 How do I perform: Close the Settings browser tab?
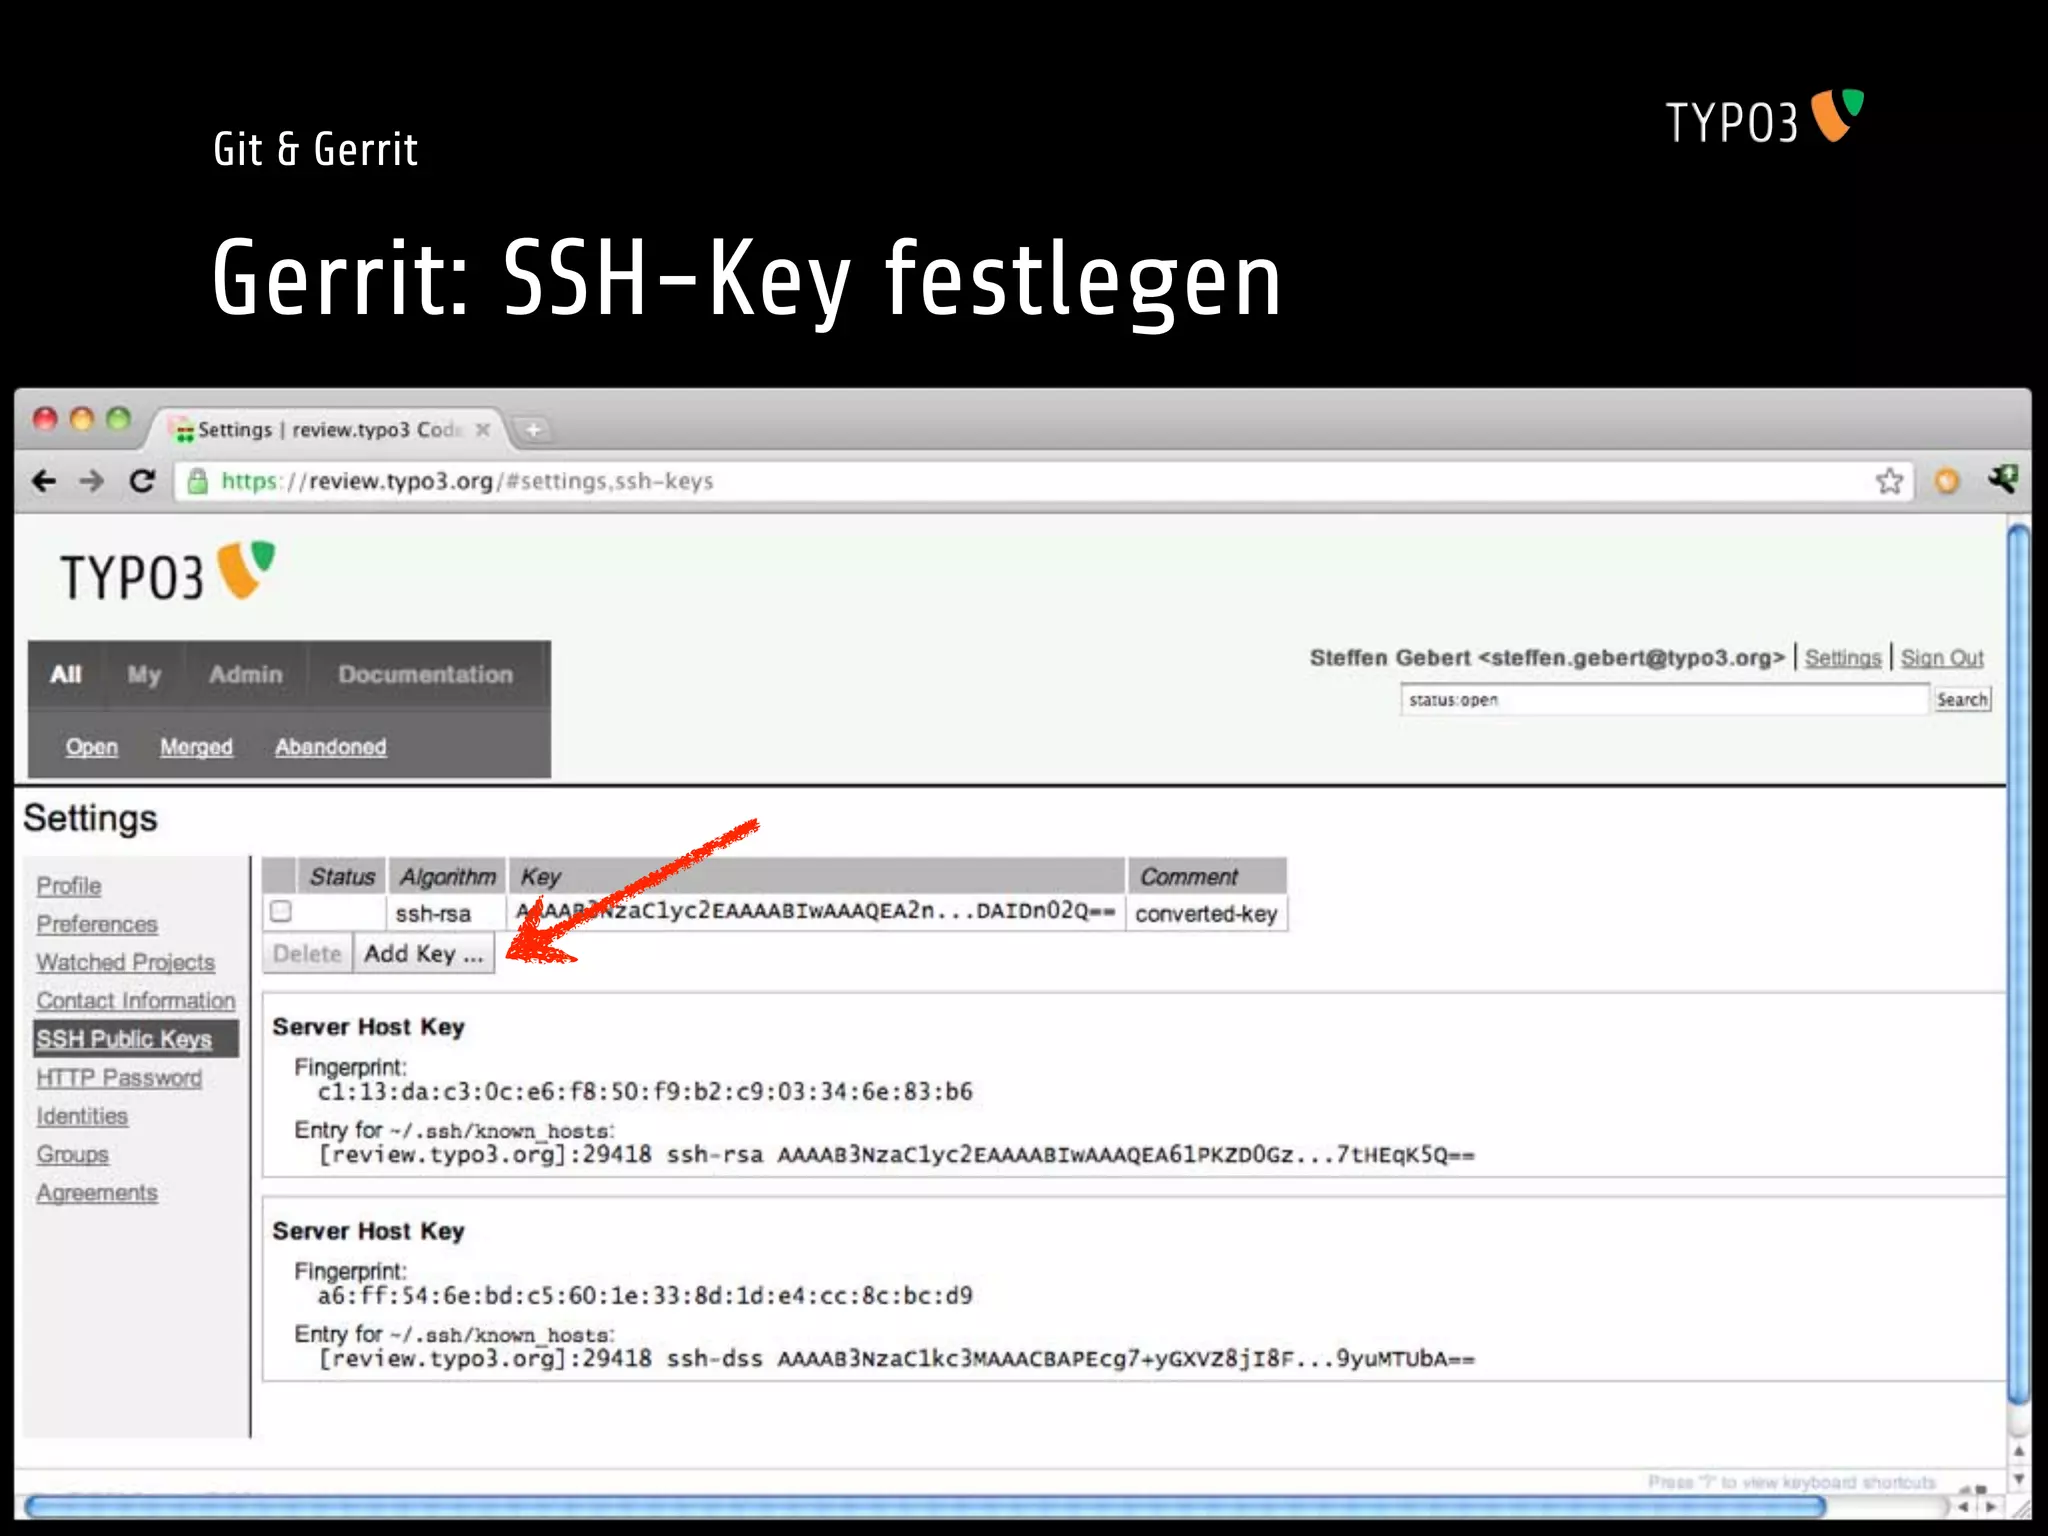click(483, 430)
